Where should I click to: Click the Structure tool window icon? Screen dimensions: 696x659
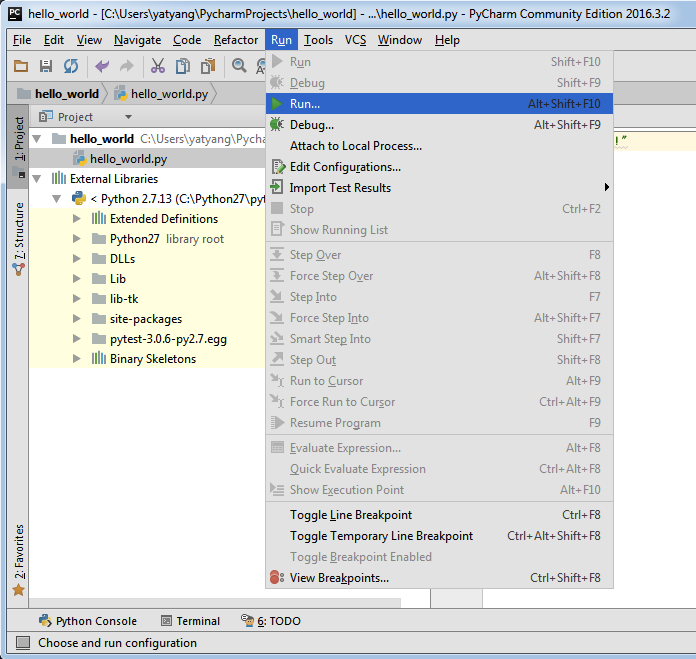(x=19, y=269)
